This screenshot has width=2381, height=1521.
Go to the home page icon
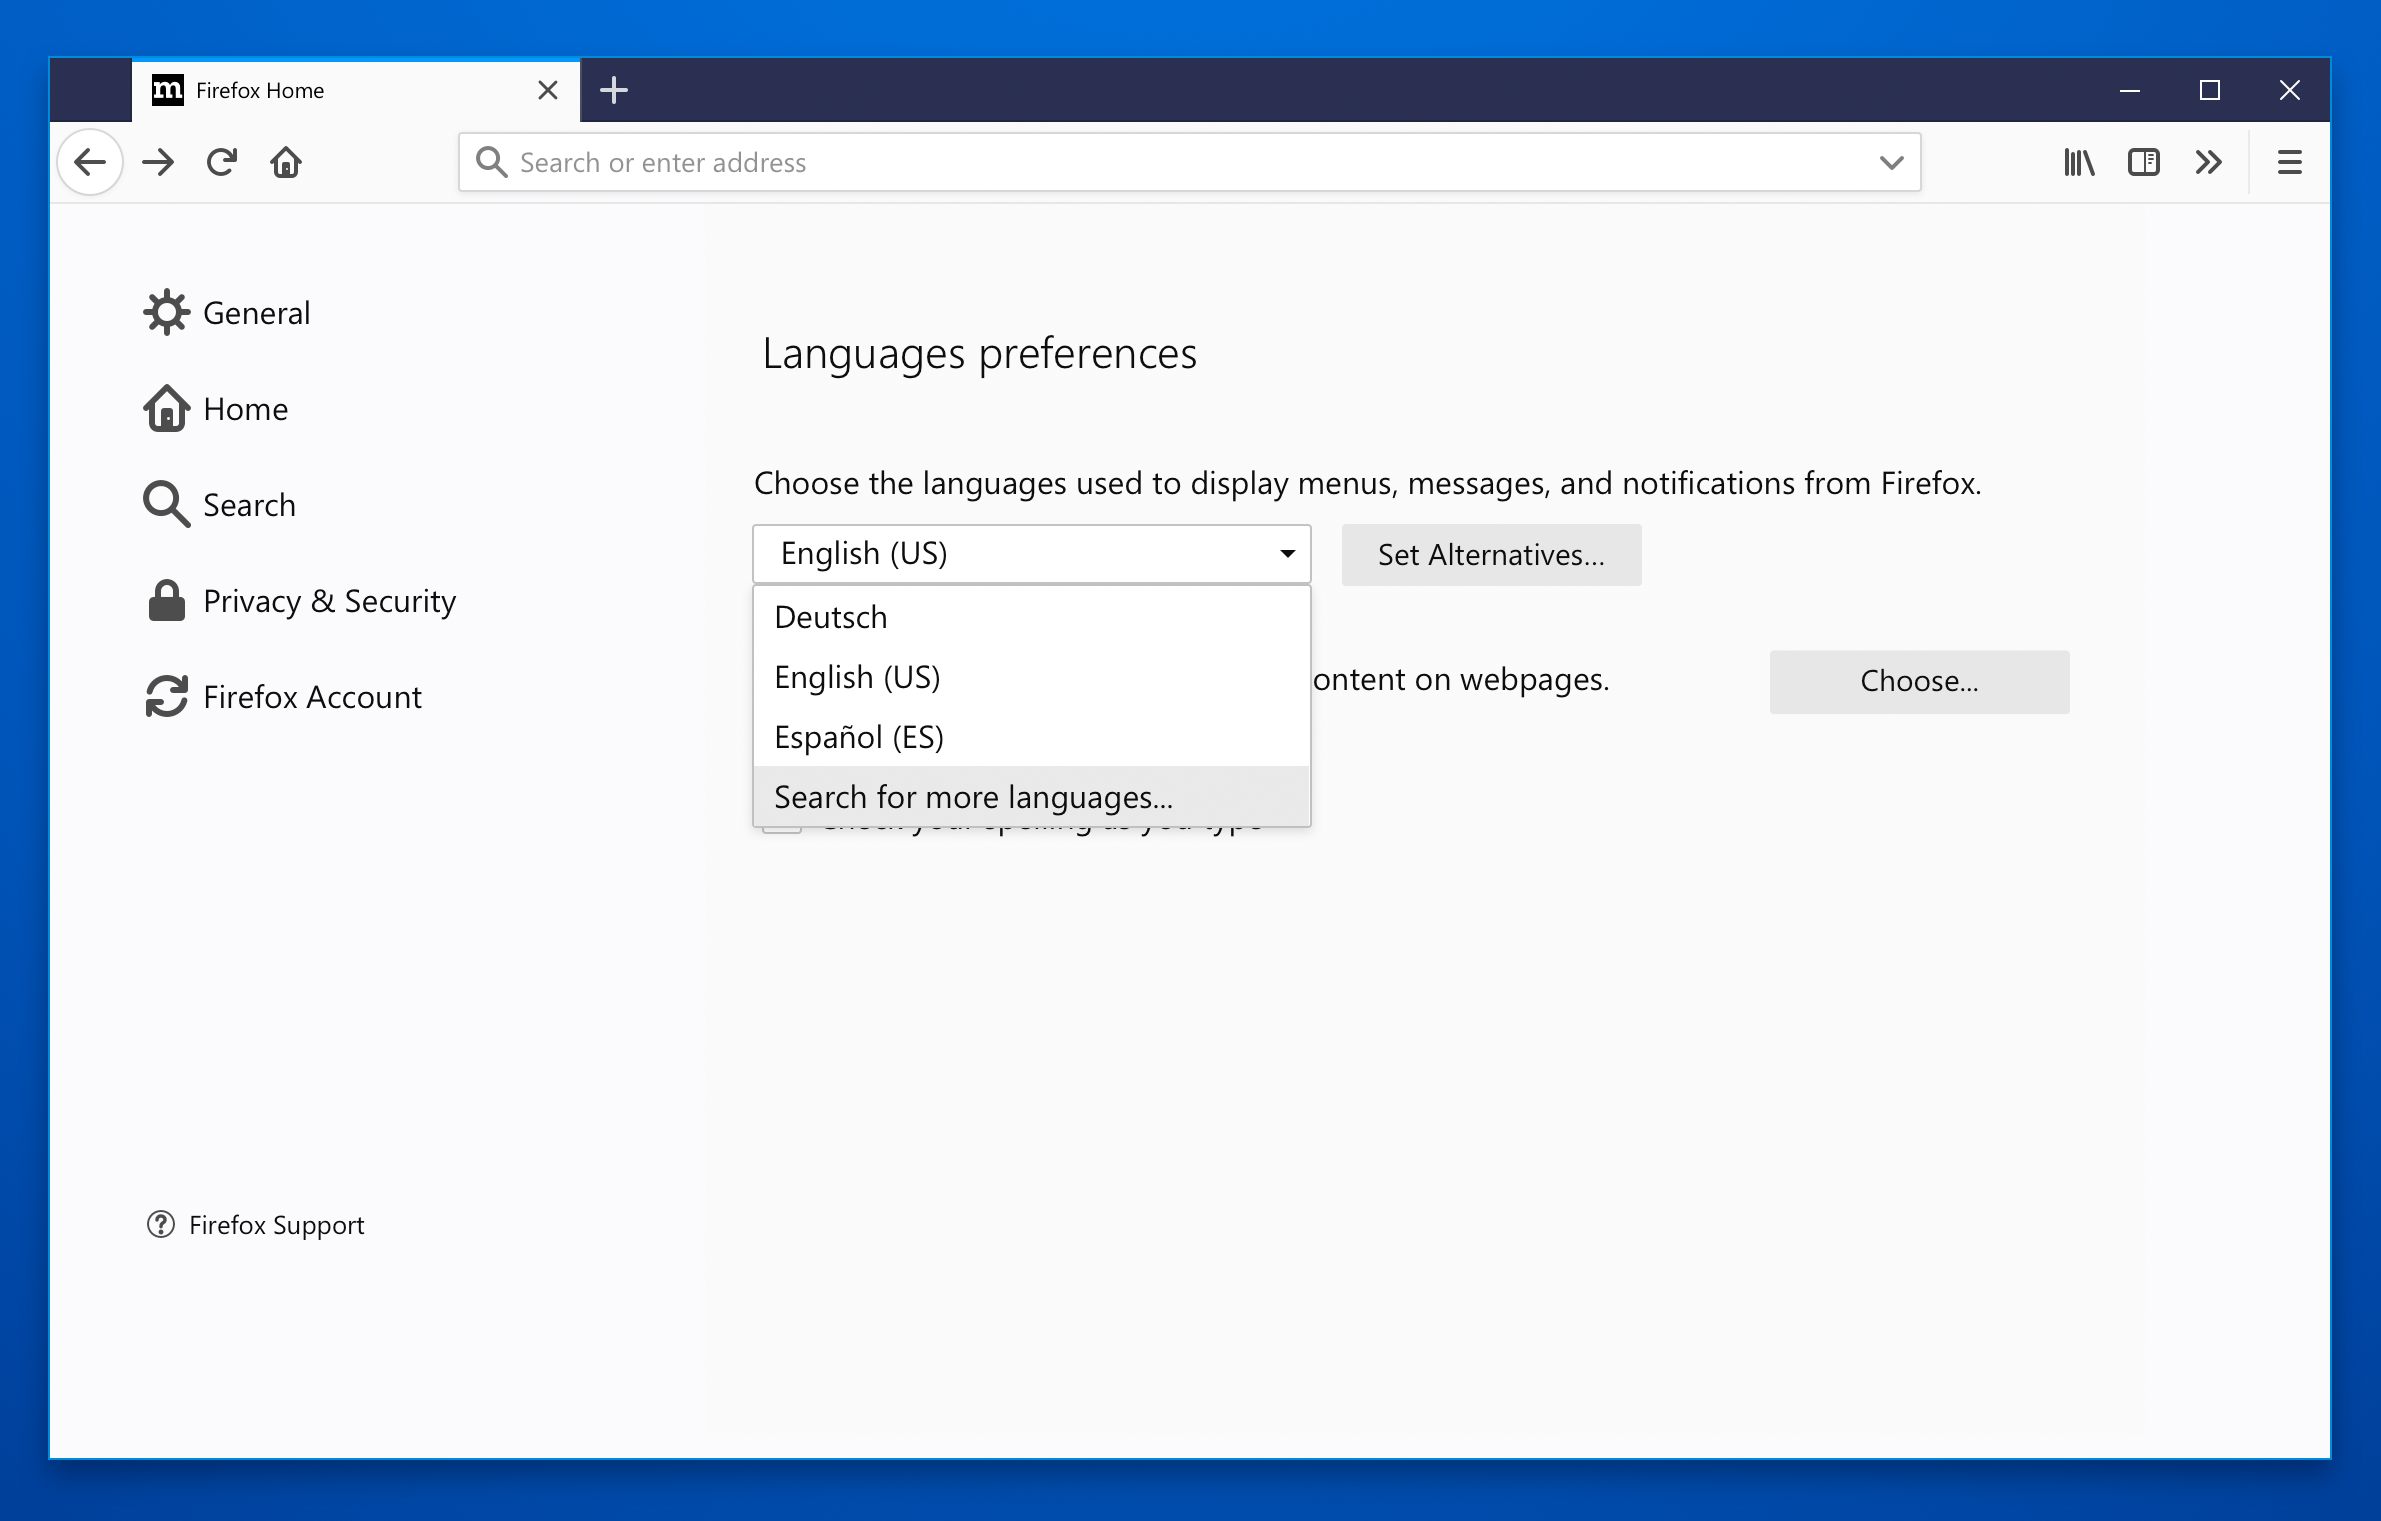(286, 162)
